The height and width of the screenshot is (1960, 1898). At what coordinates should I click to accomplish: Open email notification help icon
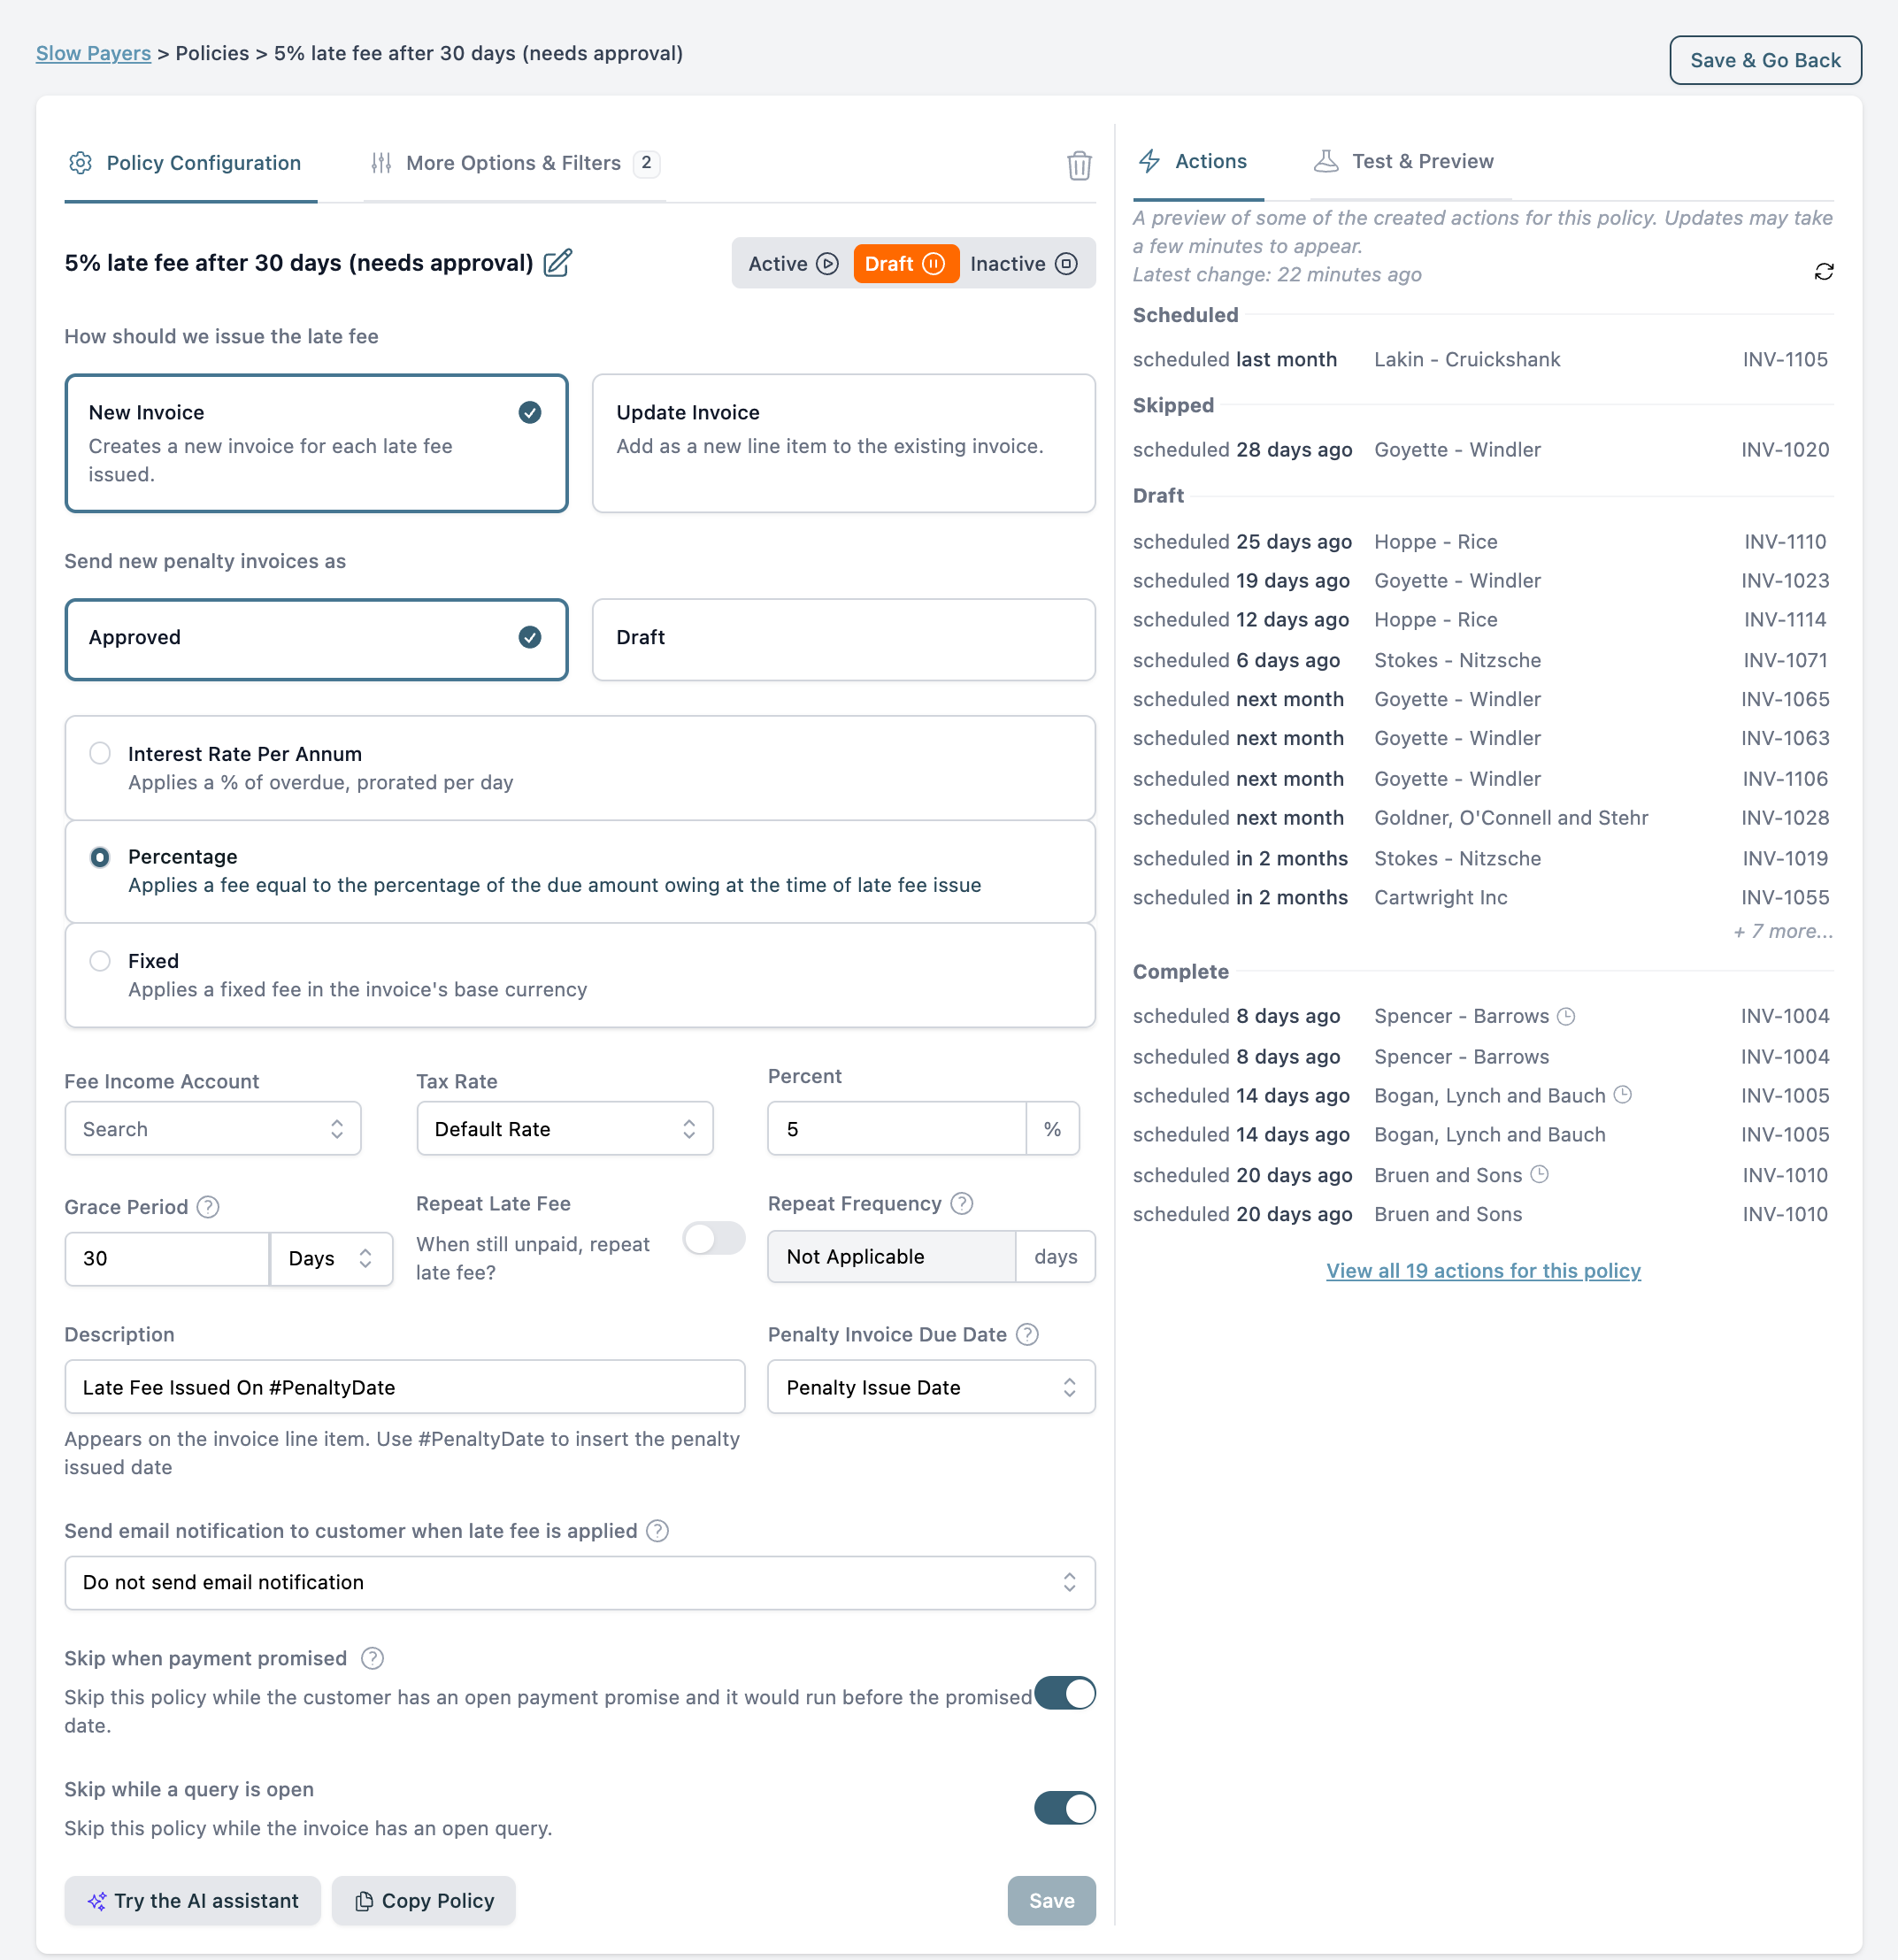(657, 1531)
